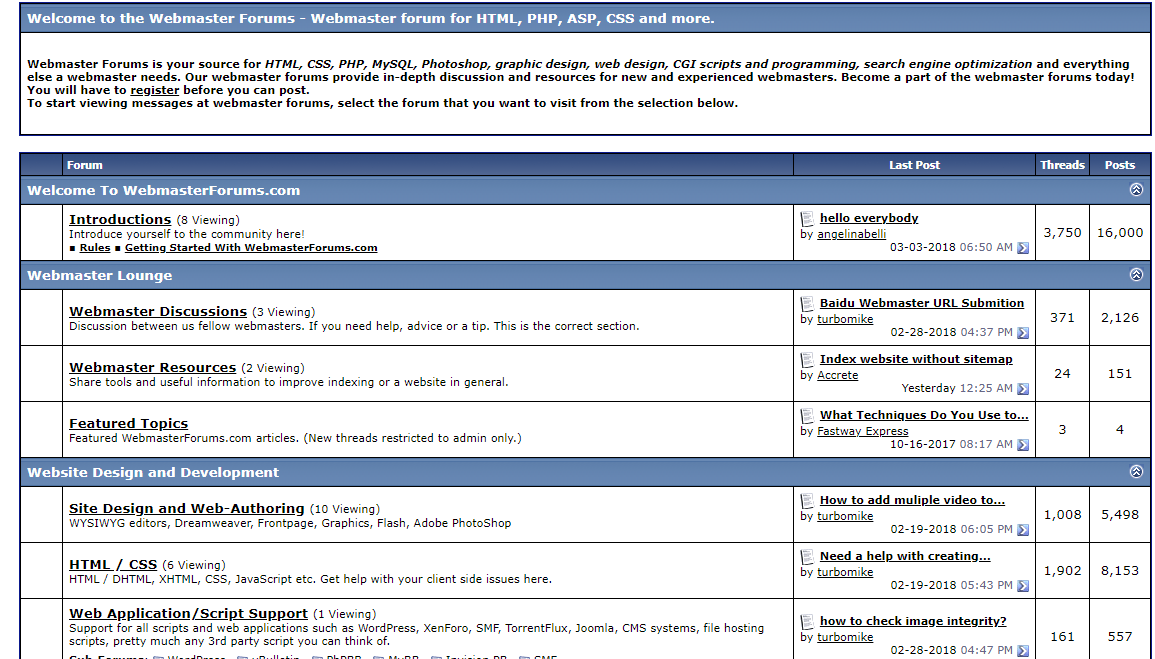This screenshot has width=1155, height=659.
Task: Click go-to-last-post arrow in Introductions row
Action: point(1023,248)
